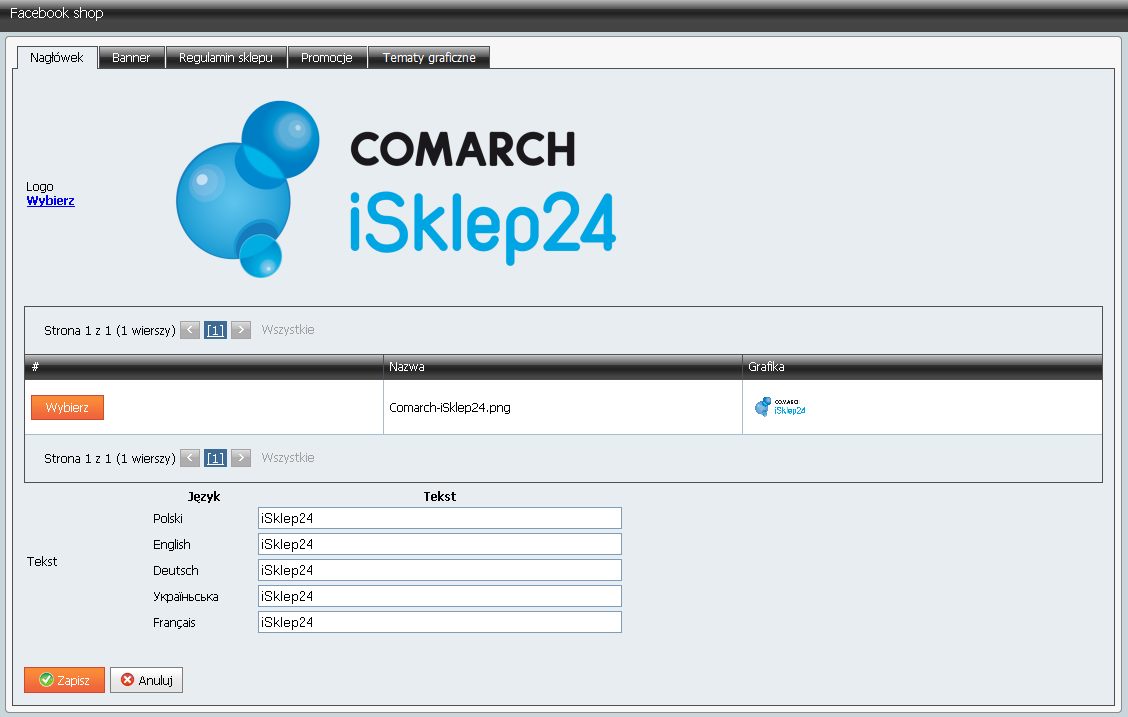The image size is (1128, 717).
Task: Open the Promocje tab
Action: (x=327, y=58)
